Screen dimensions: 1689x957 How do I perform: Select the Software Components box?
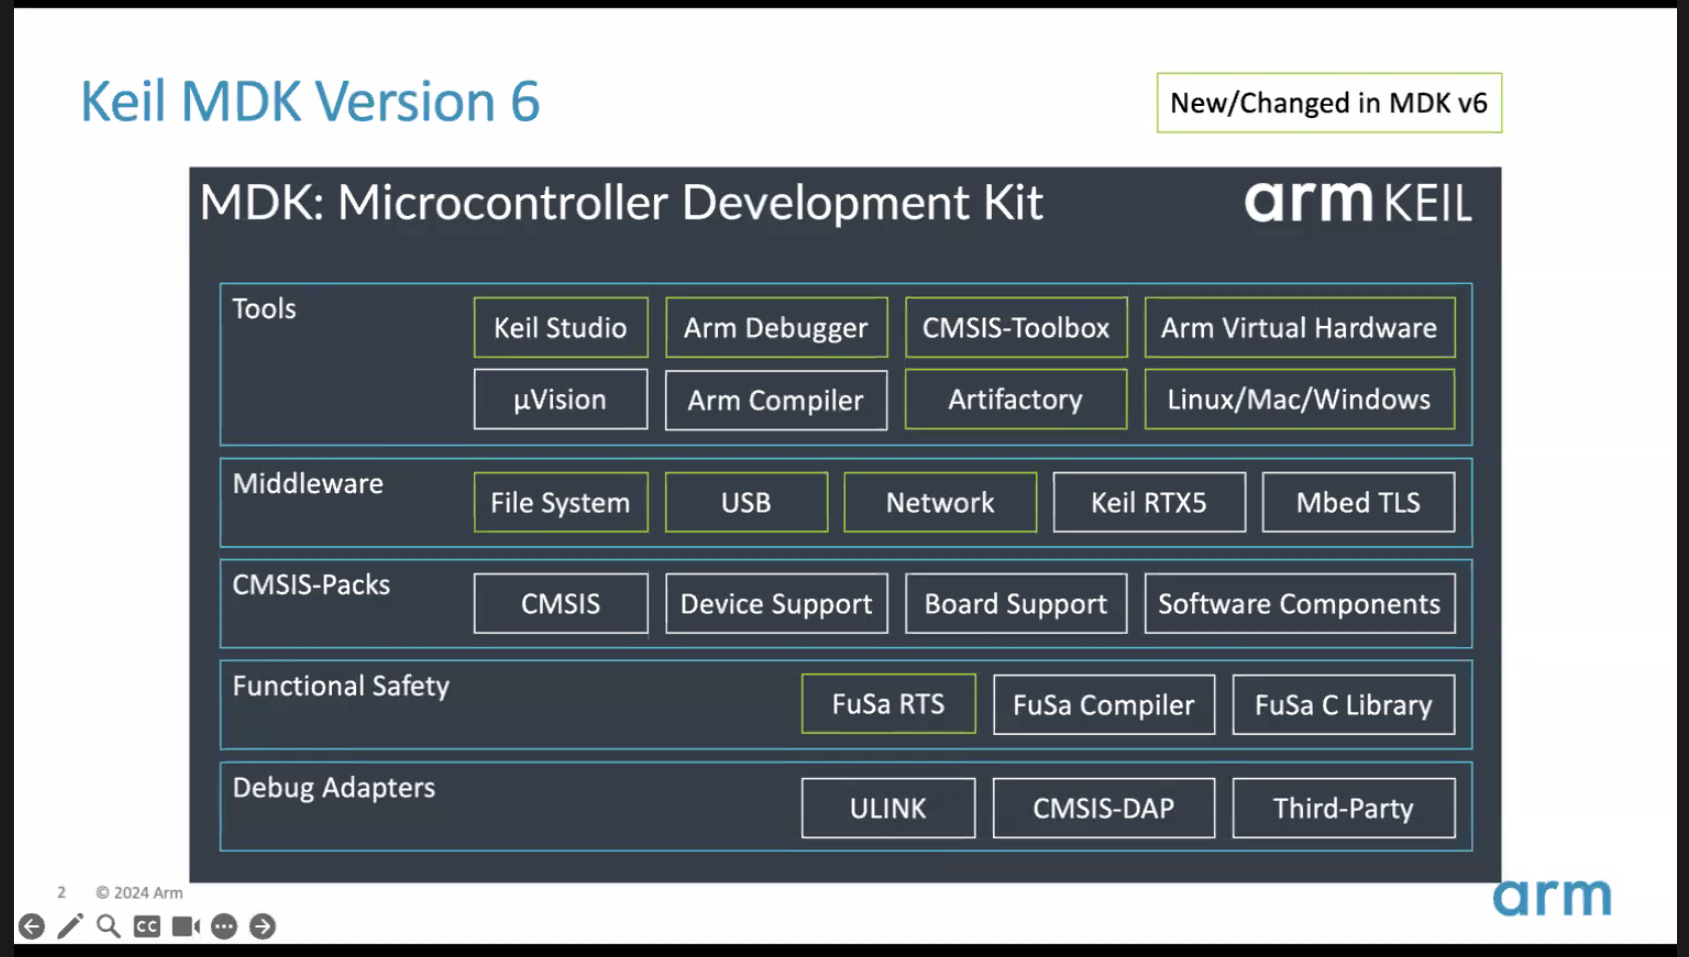[x=1299, y=603]
